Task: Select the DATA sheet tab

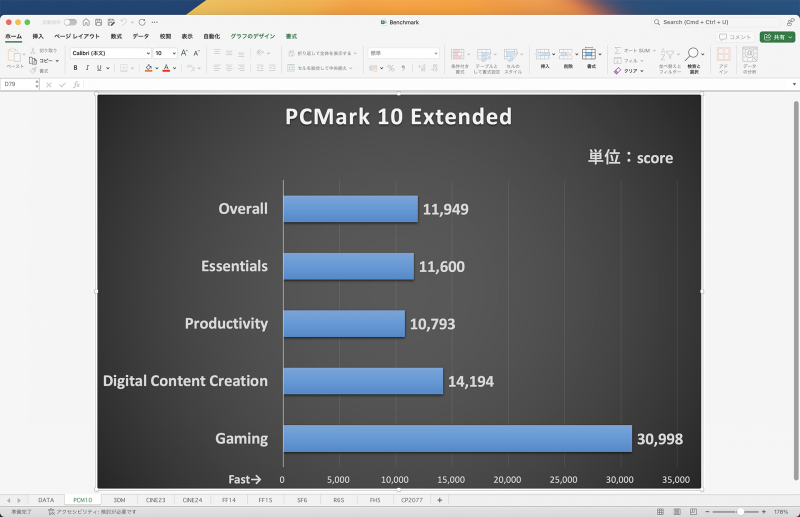Action: pyautogui.click(x=46, y=500)
